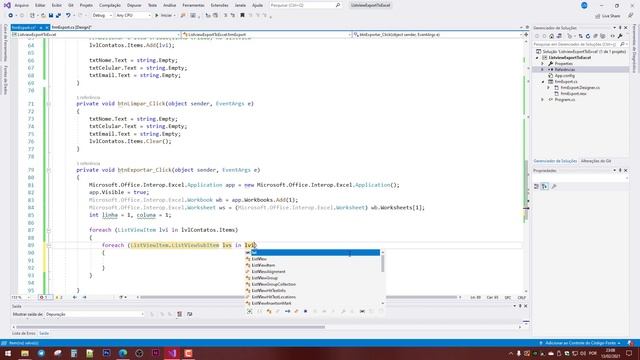Click the Home icon in Solution Explorer toolbar
640x360 pixels.
pyautogui.click(x=551, y=36)
